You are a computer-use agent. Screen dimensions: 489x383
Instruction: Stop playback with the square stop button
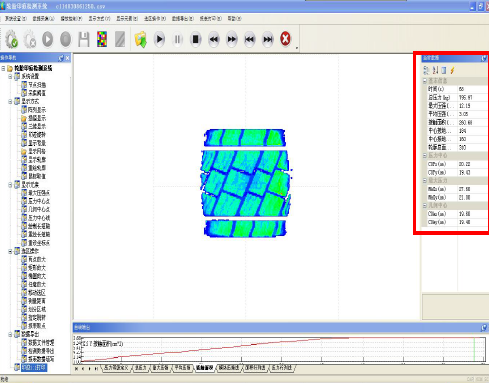tap(196, 39)
